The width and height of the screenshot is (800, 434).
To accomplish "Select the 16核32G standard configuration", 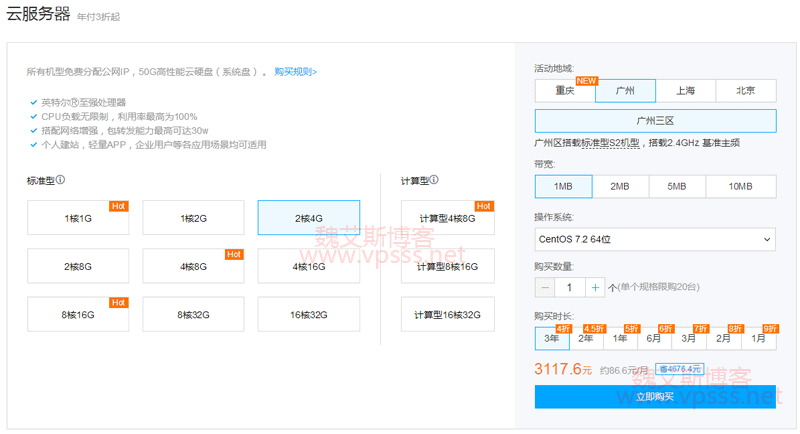I will tap(308, 314).
